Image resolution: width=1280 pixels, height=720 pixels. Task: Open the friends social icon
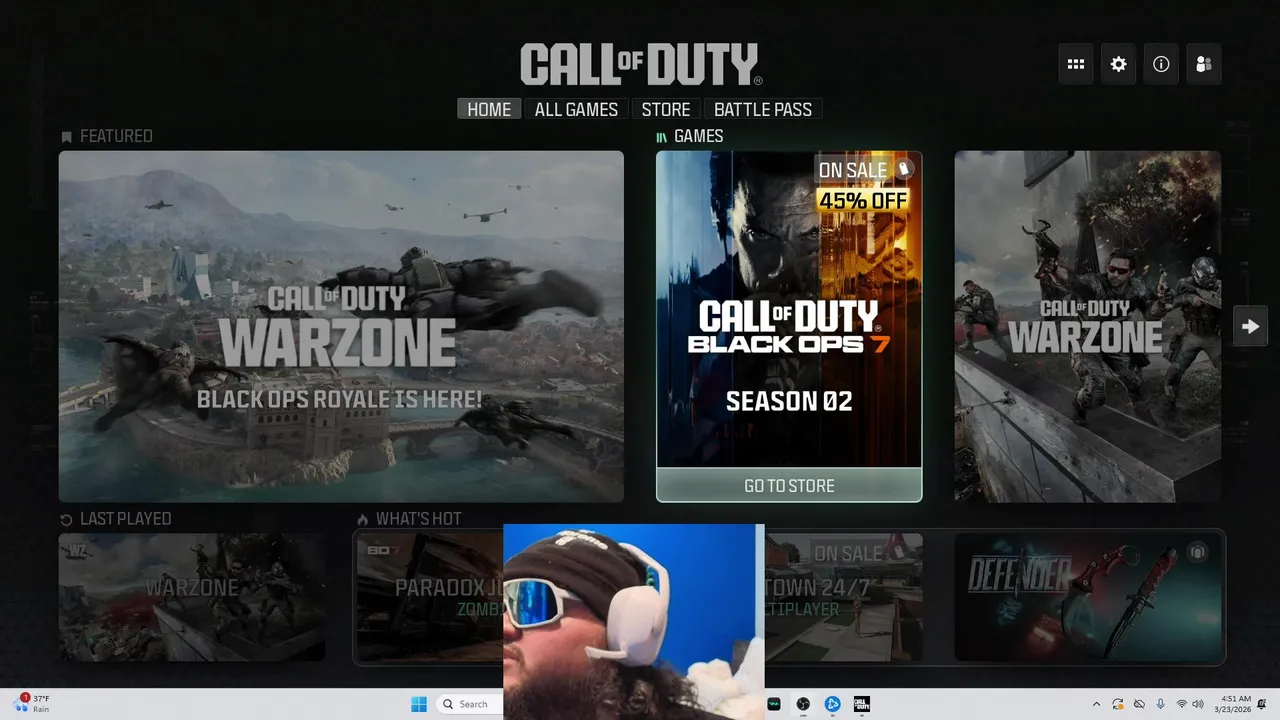click(x=1204, y=64)
